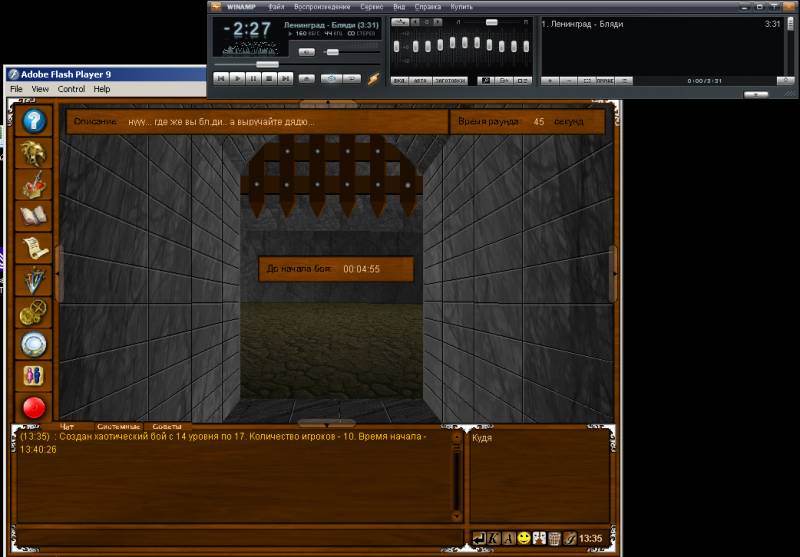Click the Winamp lightning bolt icon

[x=374, y=79]
